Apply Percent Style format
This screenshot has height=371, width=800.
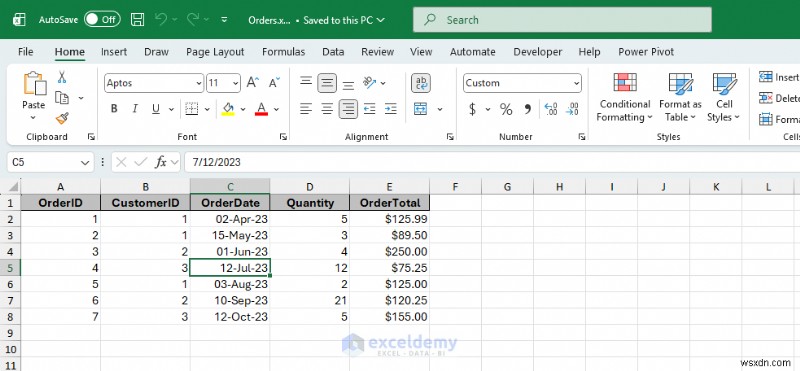506,109
